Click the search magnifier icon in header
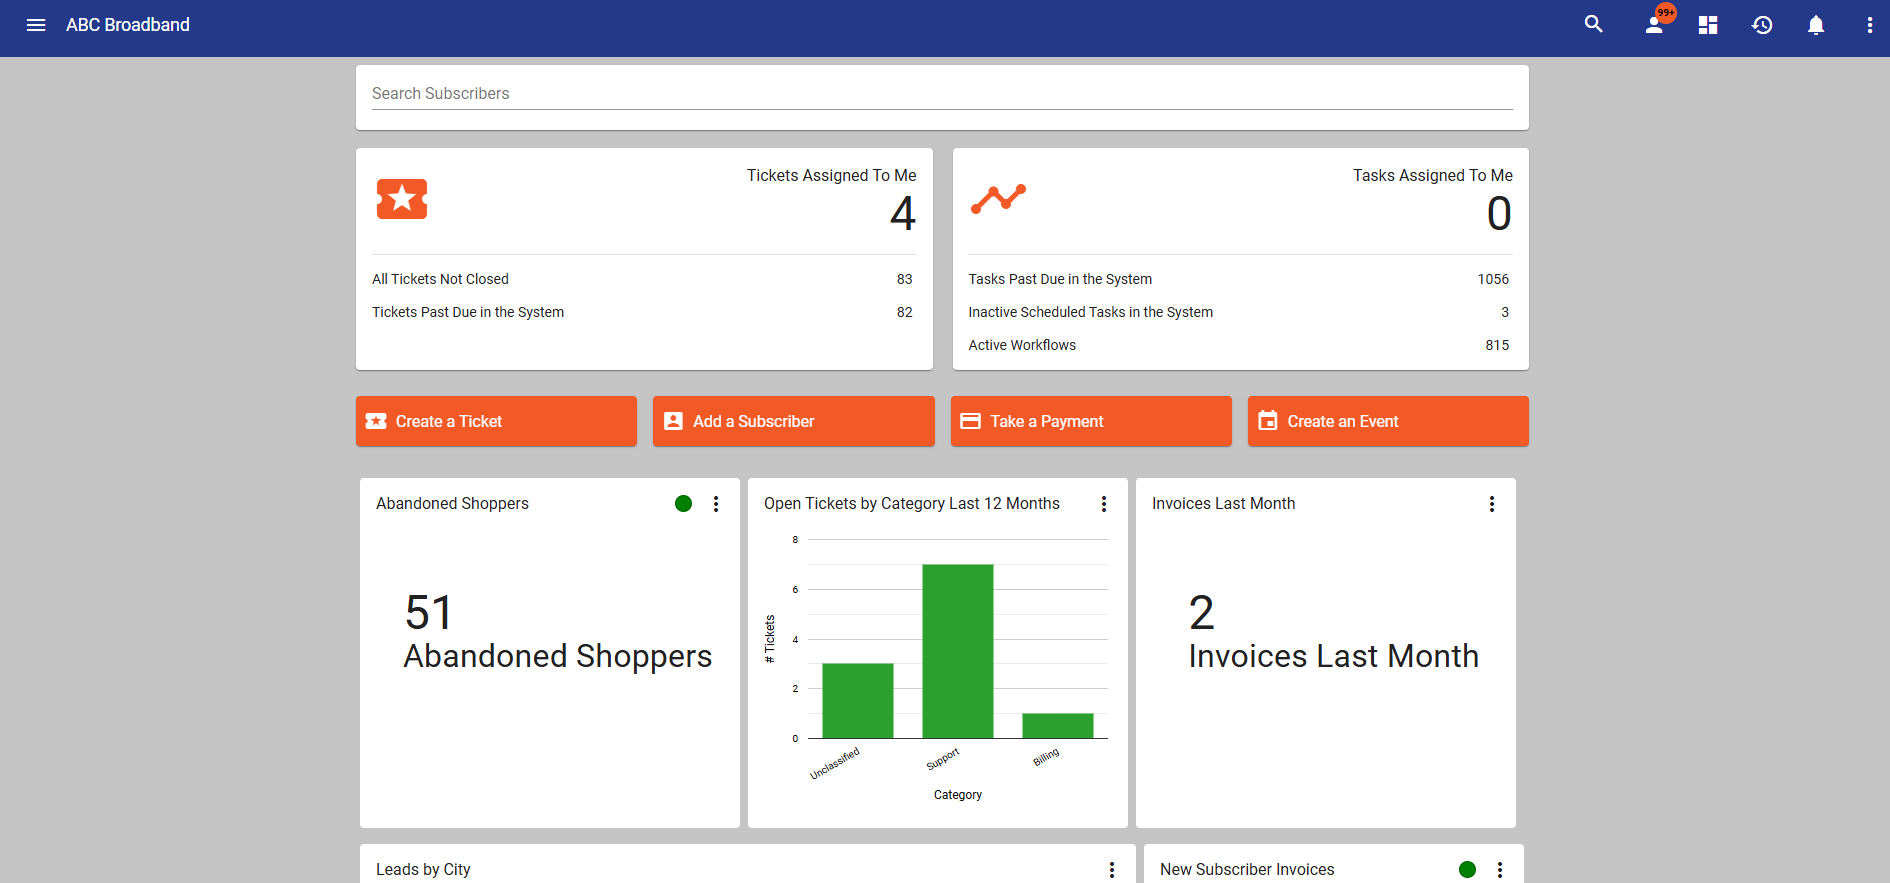Viewport: 1890px width, 883px height. click(1594, 24)
